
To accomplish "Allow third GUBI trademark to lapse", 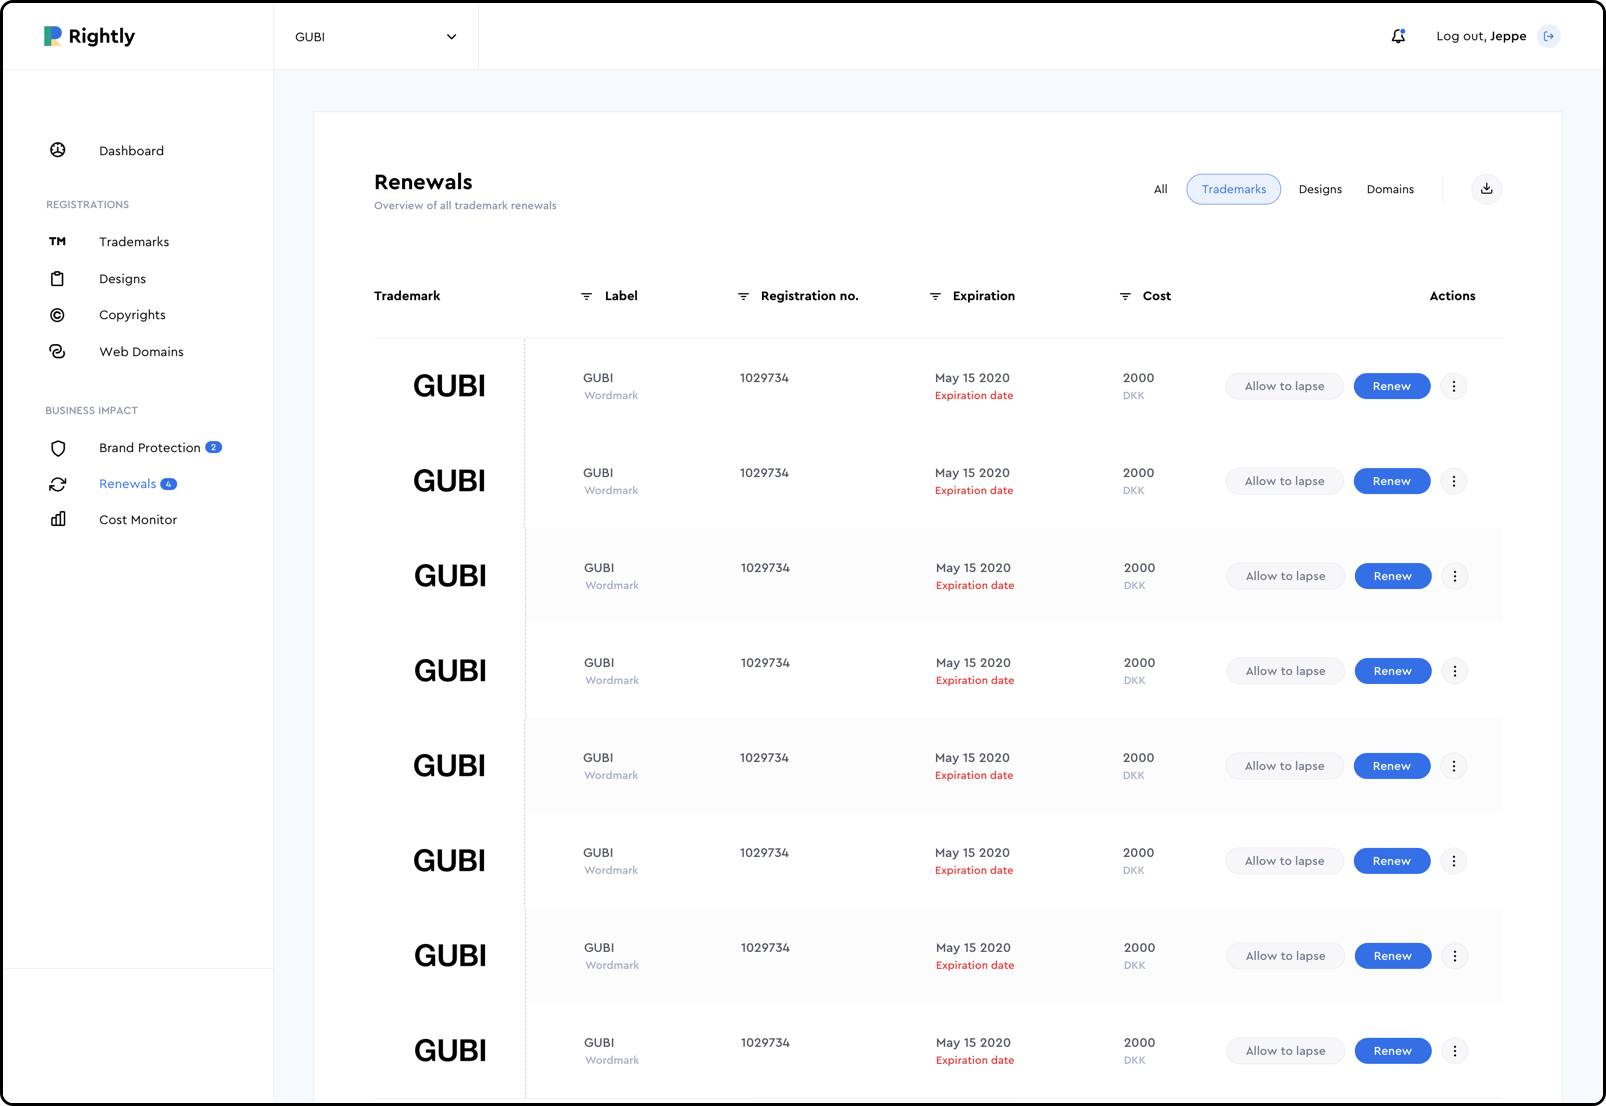I will [1286, 576].
